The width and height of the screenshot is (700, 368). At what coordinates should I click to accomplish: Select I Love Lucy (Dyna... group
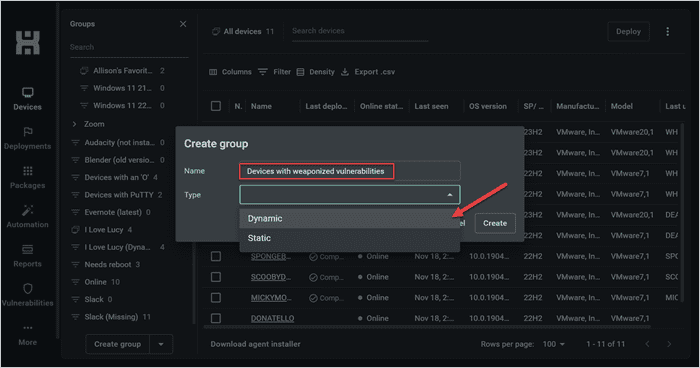tap(118, 247)
